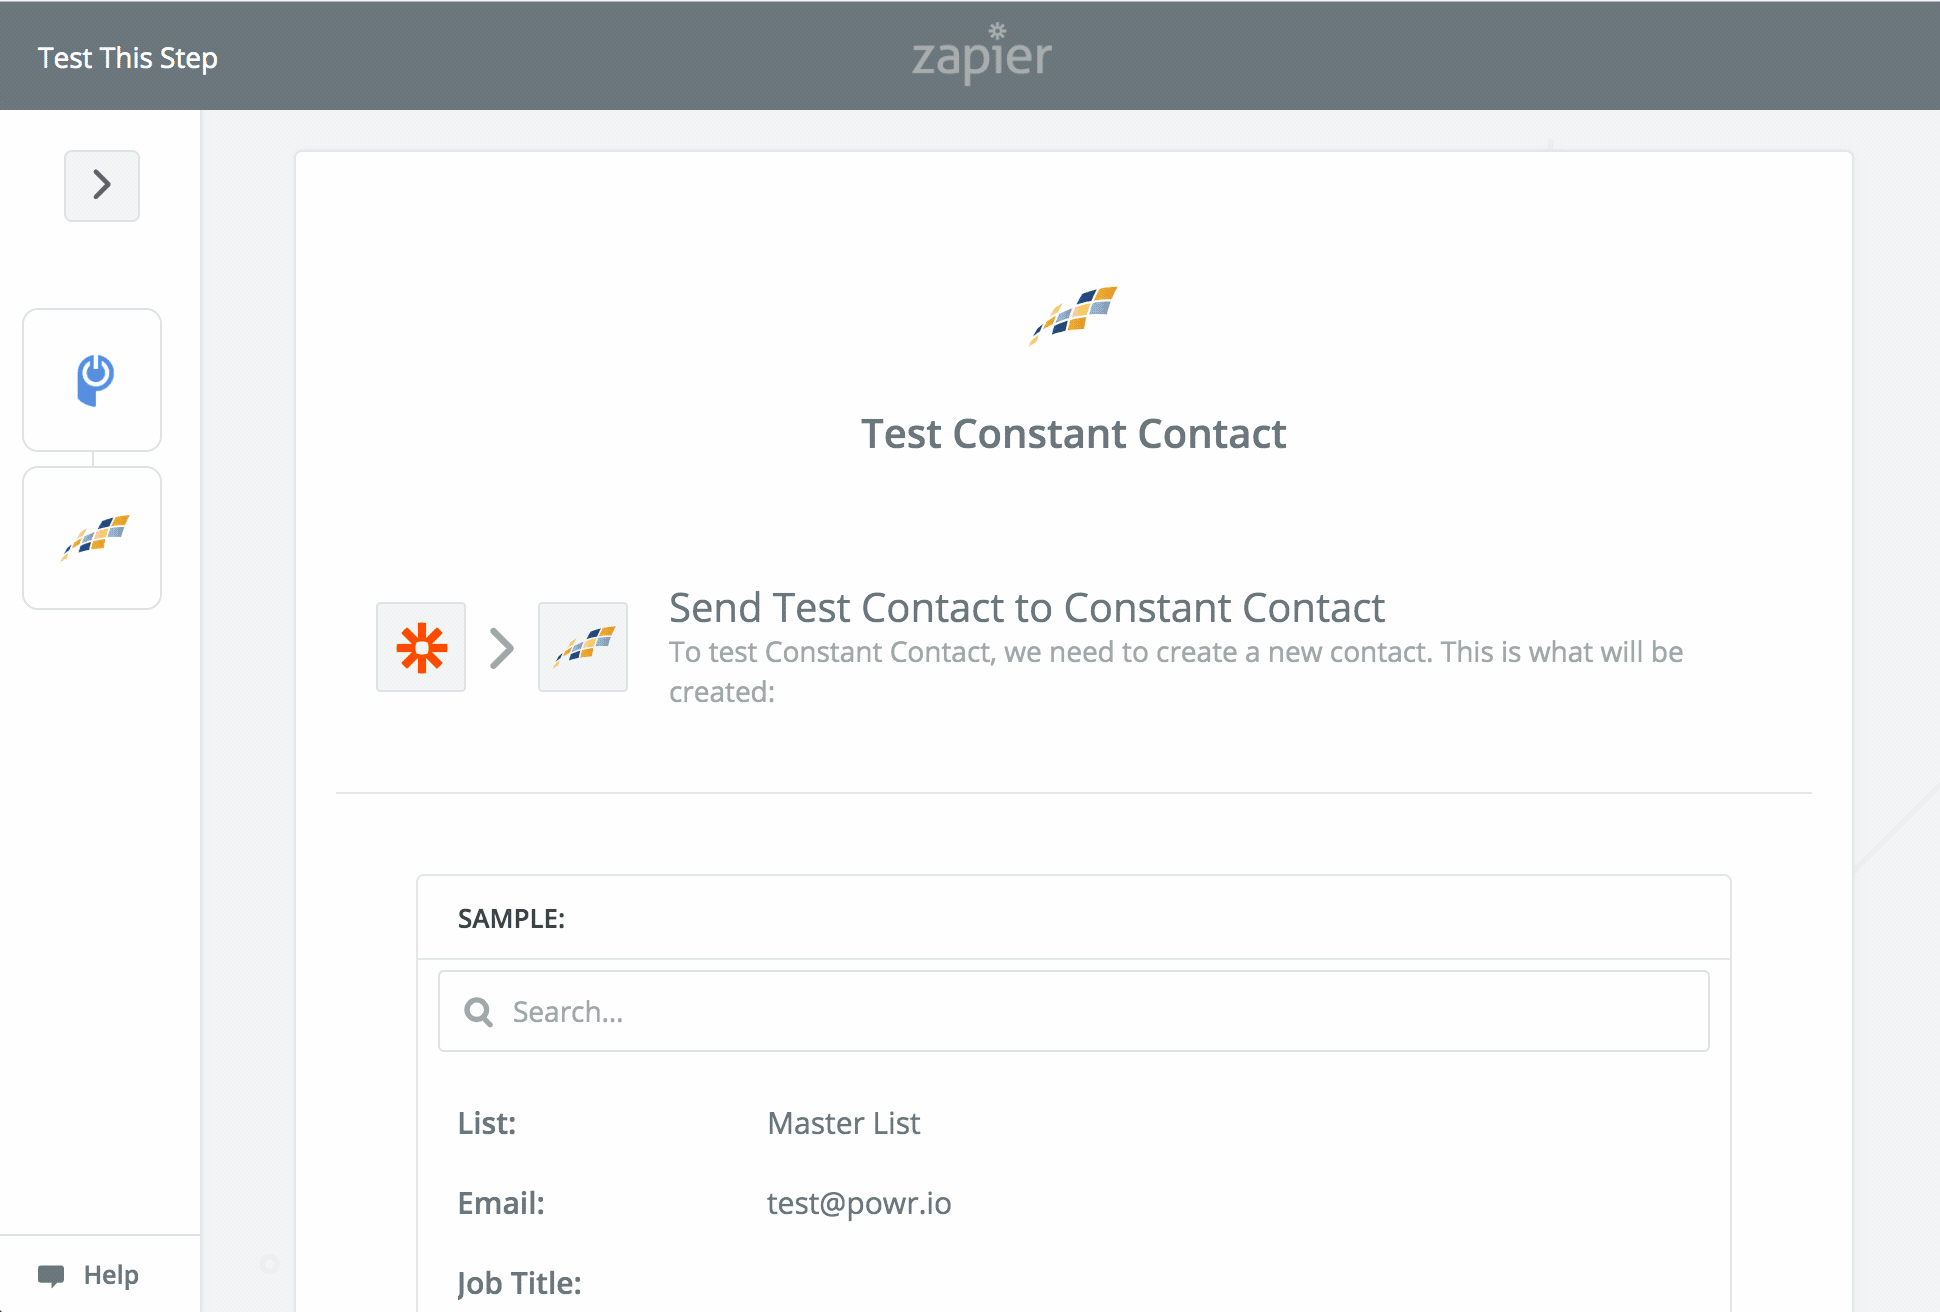Click the Zapier logo in header
This screenshot has height=1312, width=1940.
click(981, 53)
